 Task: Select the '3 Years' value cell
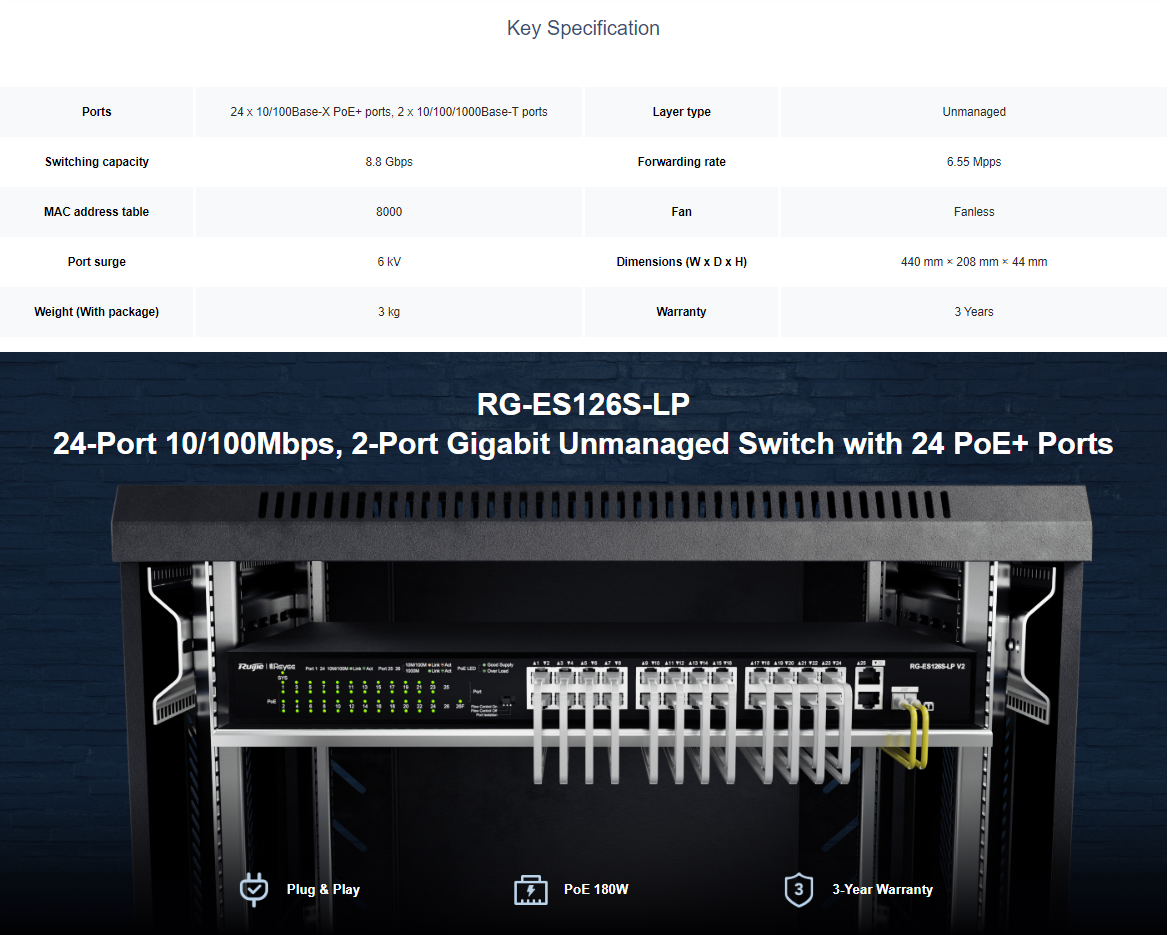click(x=974, y=312)
